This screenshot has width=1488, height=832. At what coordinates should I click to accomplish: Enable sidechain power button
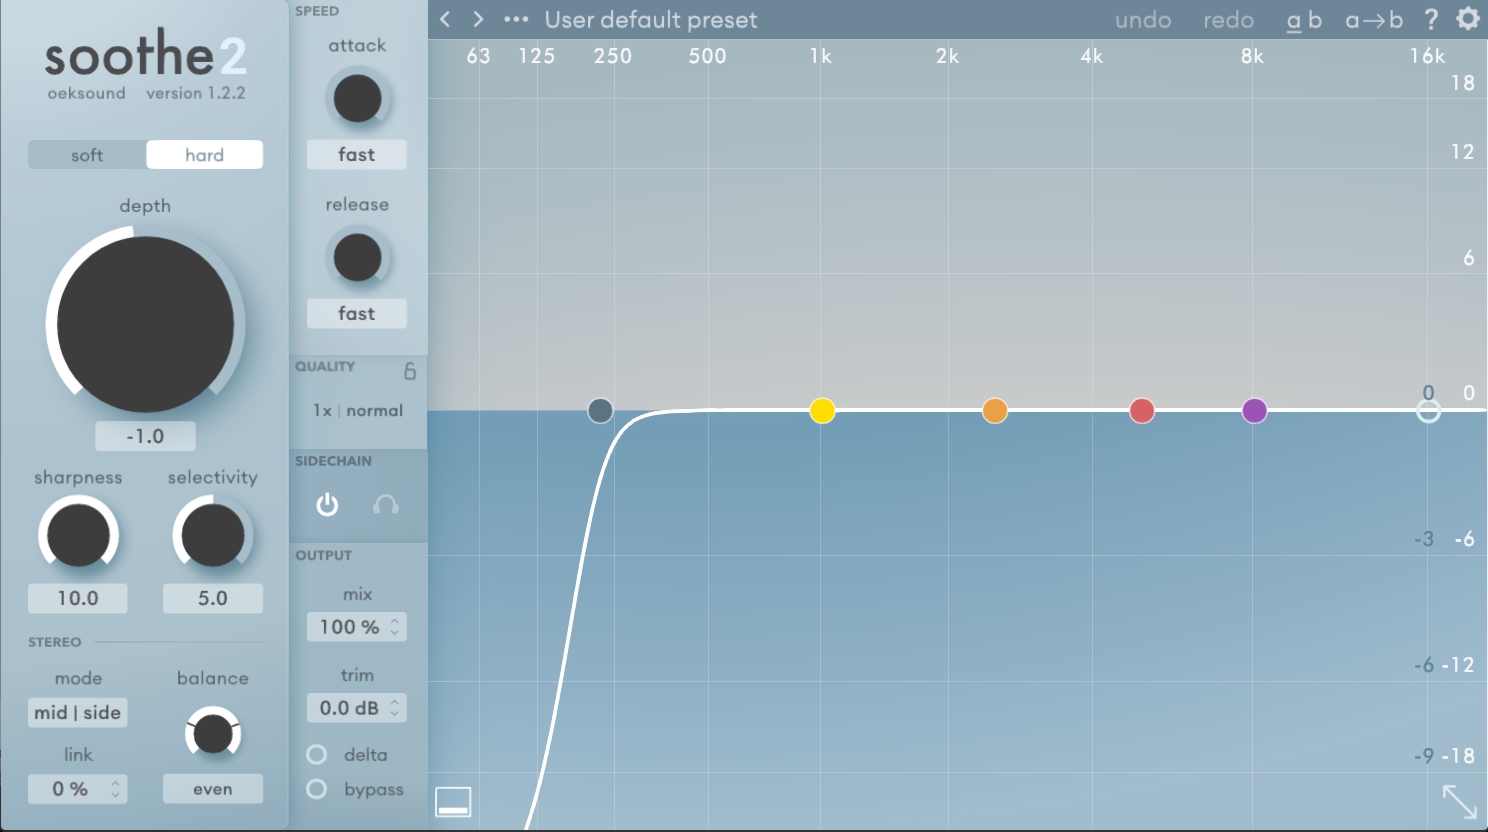[x=327, y=505]
